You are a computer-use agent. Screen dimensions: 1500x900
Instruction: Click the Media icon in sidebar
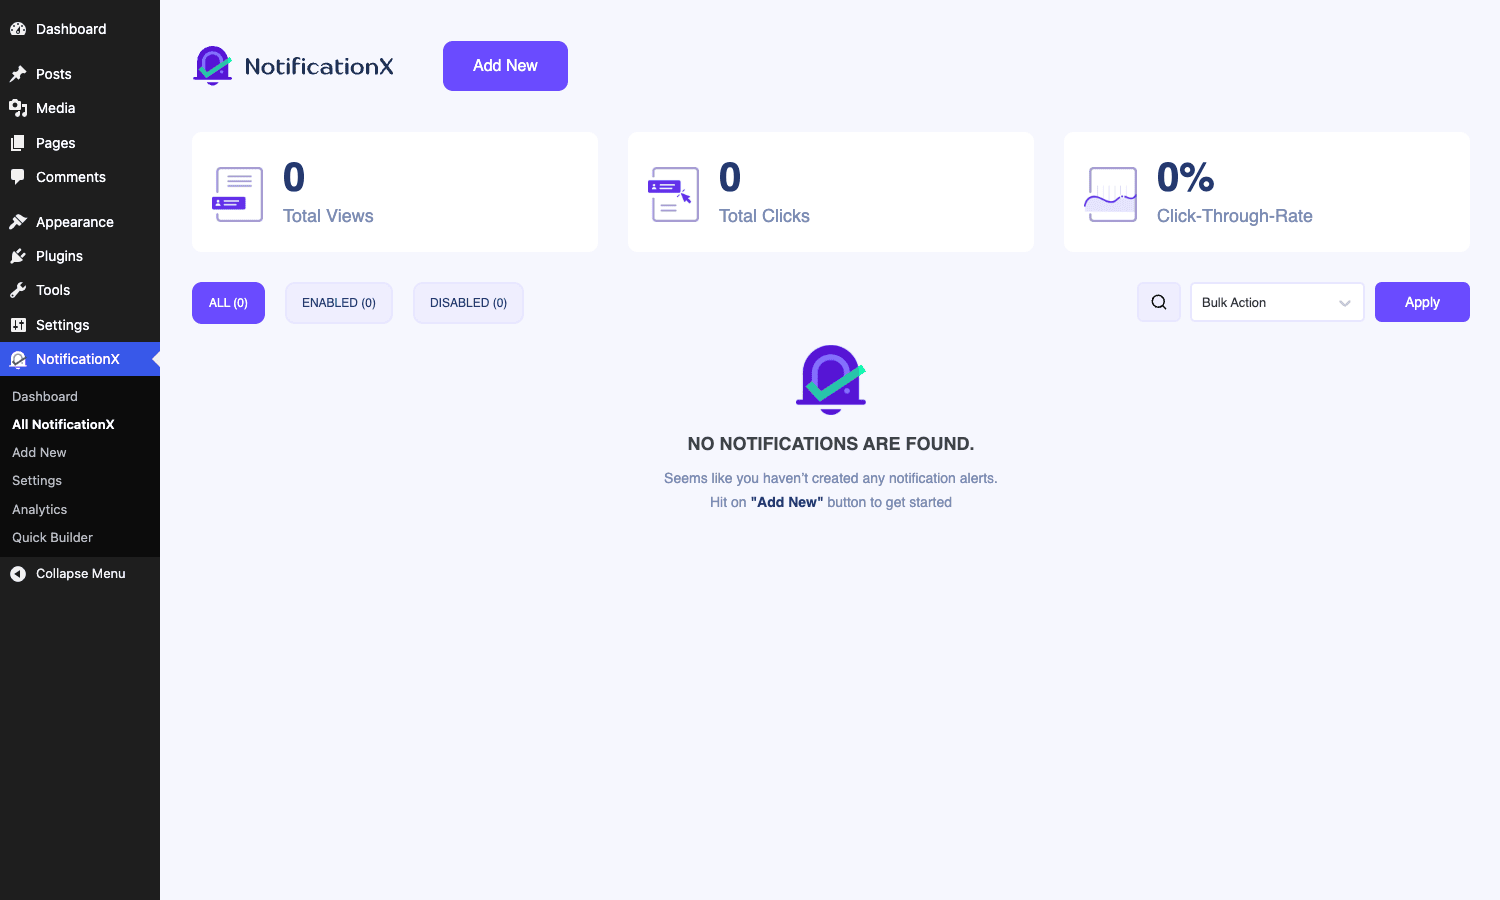pos(18,108)
